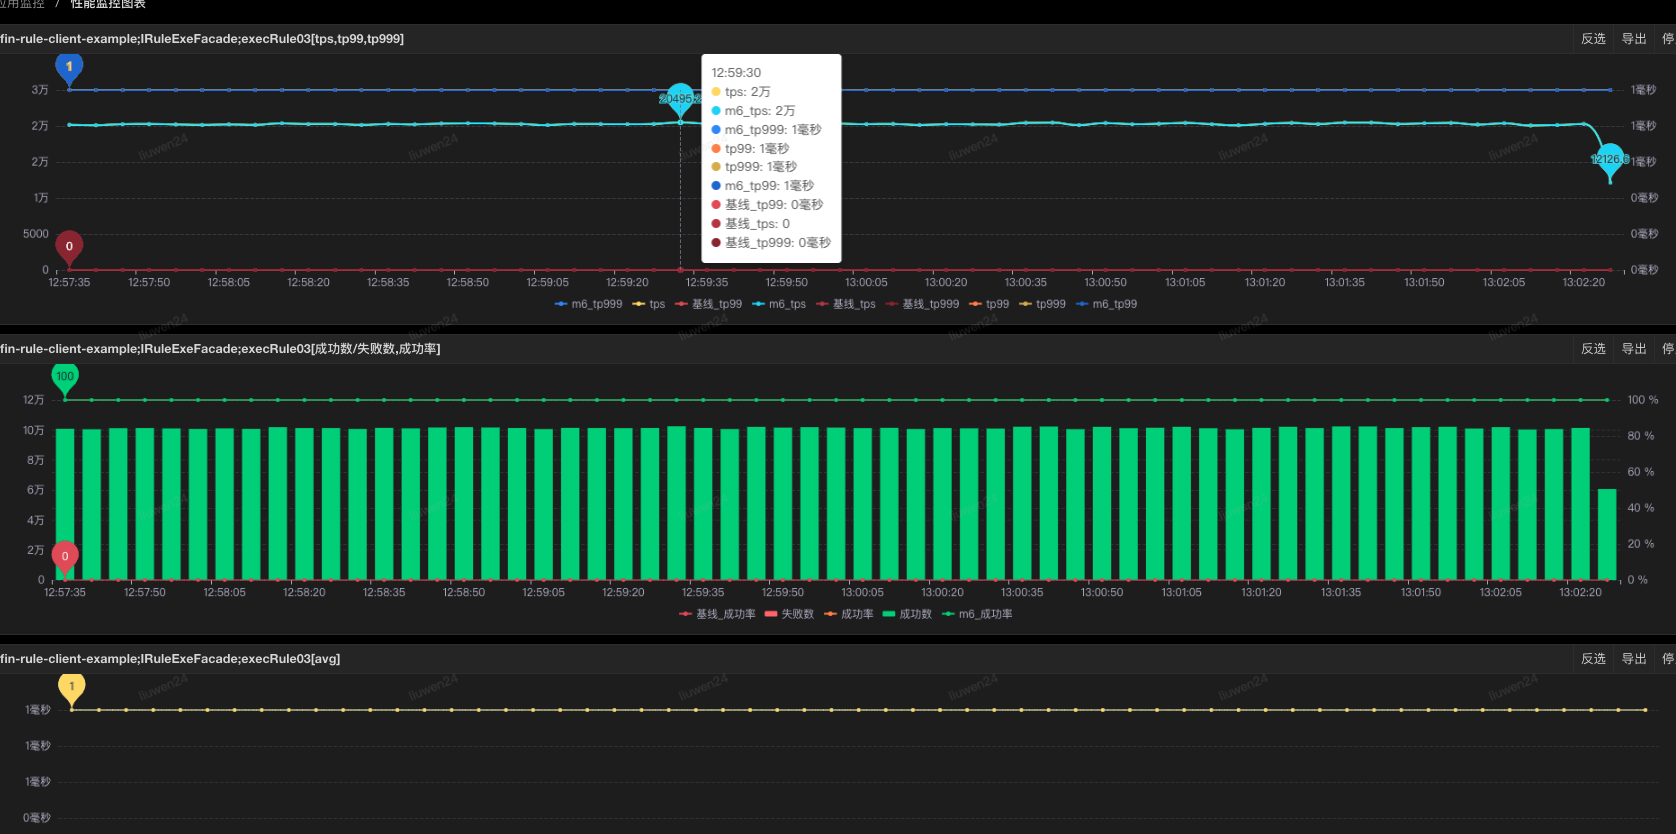
Task: Click the cyan 20495 peak marker pin
Action: tap(680, 98)
